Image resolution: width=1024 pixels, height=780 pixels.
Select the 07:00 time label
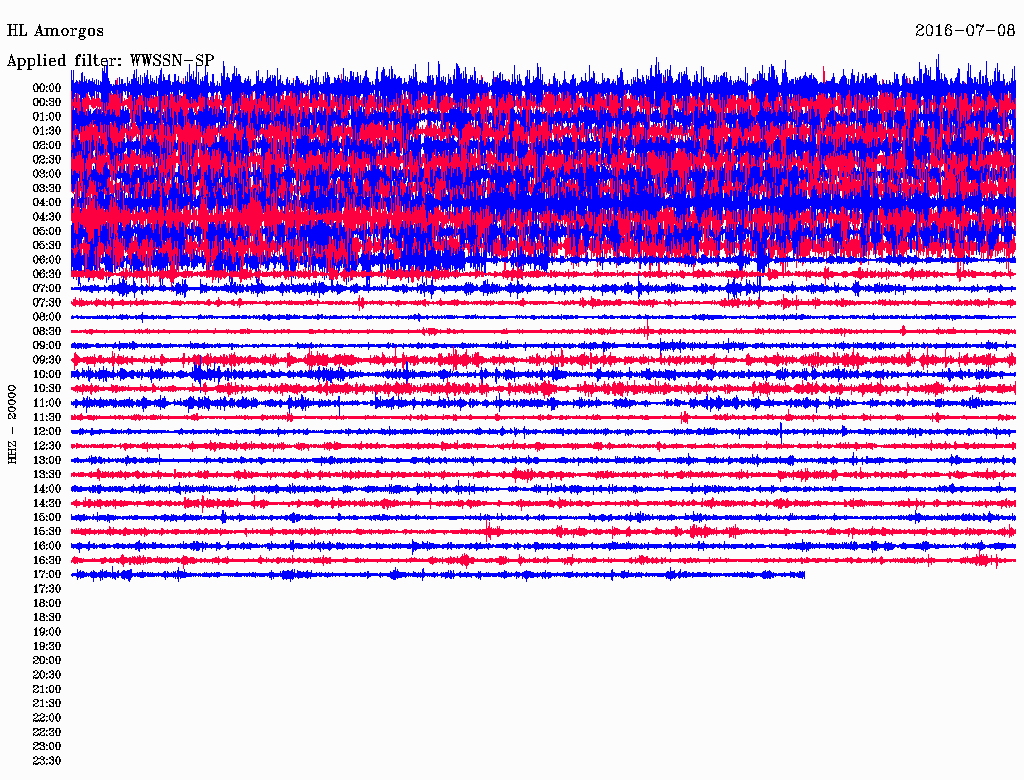pyautogui.click(x=47, y=288)
